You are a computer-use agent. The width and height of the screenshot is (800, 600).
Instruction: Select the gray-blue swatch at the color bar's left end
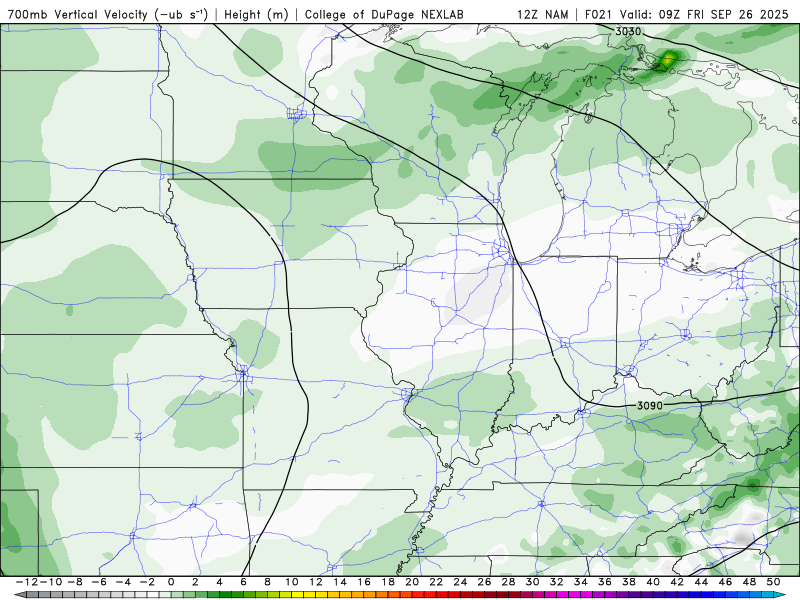[20, 595]
